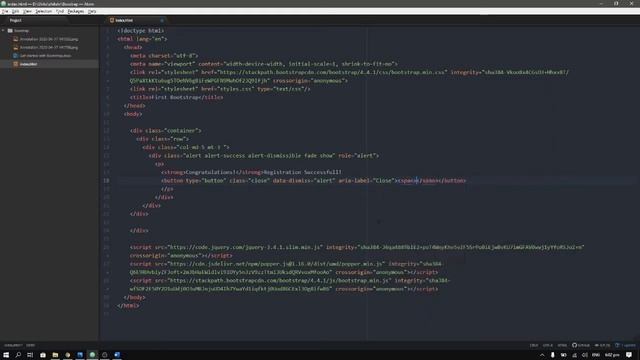Place cursor on the doctype html line
The height and width of the screenshot is (360, 640).
pos(140,31)
